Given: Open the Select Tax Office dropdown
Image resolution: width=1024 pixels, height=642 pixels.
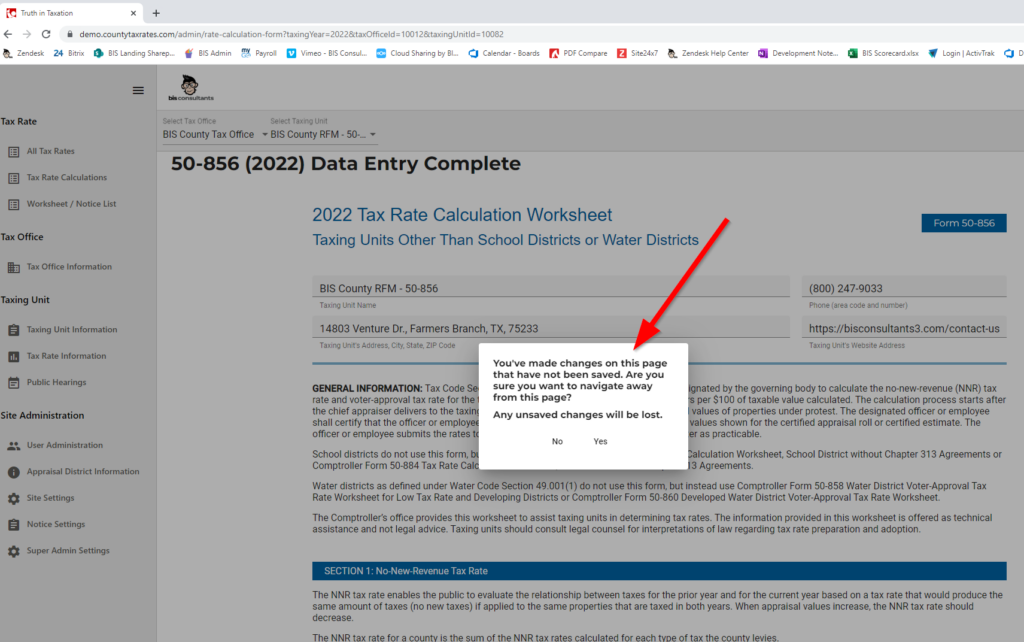Looking at the screenshot, I should pyautogui.click(x=215, y=134).
